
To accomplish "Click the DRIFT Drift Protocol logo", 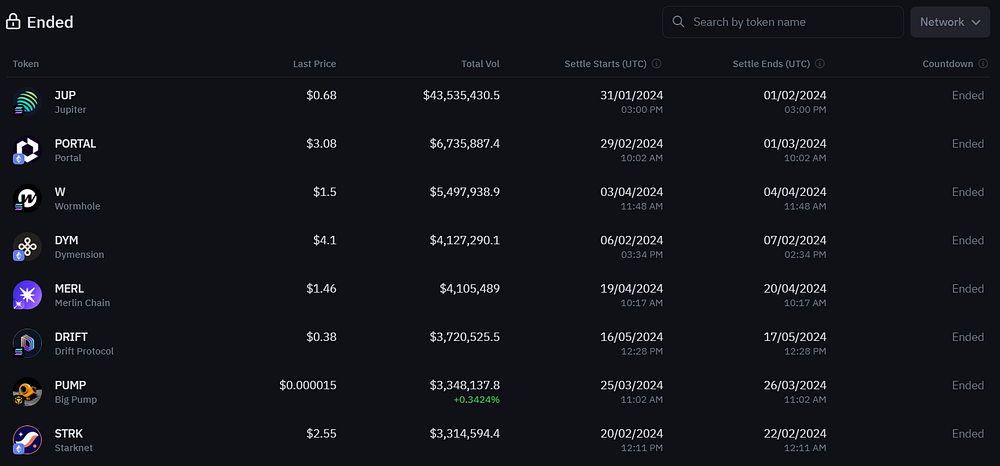I will tap(27, 344).
